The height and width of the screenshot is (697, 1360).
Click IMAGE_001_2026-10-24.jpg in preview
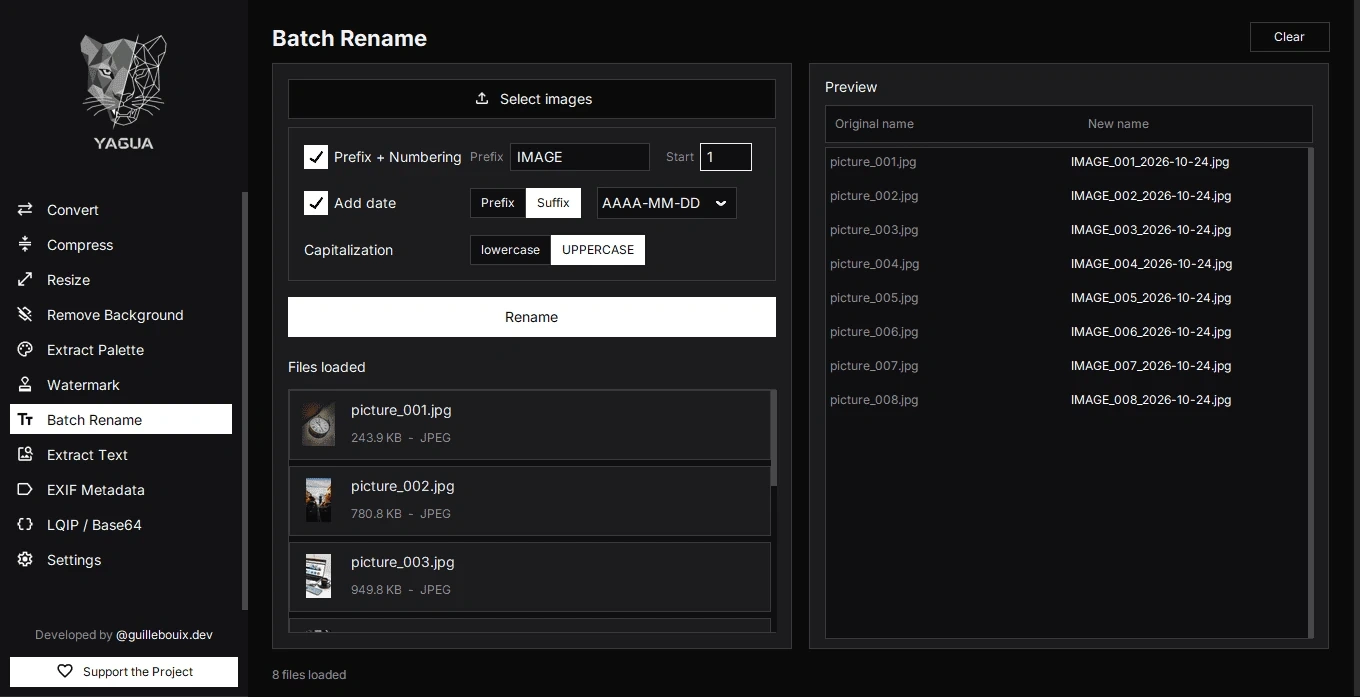pyautogui.click(x=1150, y=162)
